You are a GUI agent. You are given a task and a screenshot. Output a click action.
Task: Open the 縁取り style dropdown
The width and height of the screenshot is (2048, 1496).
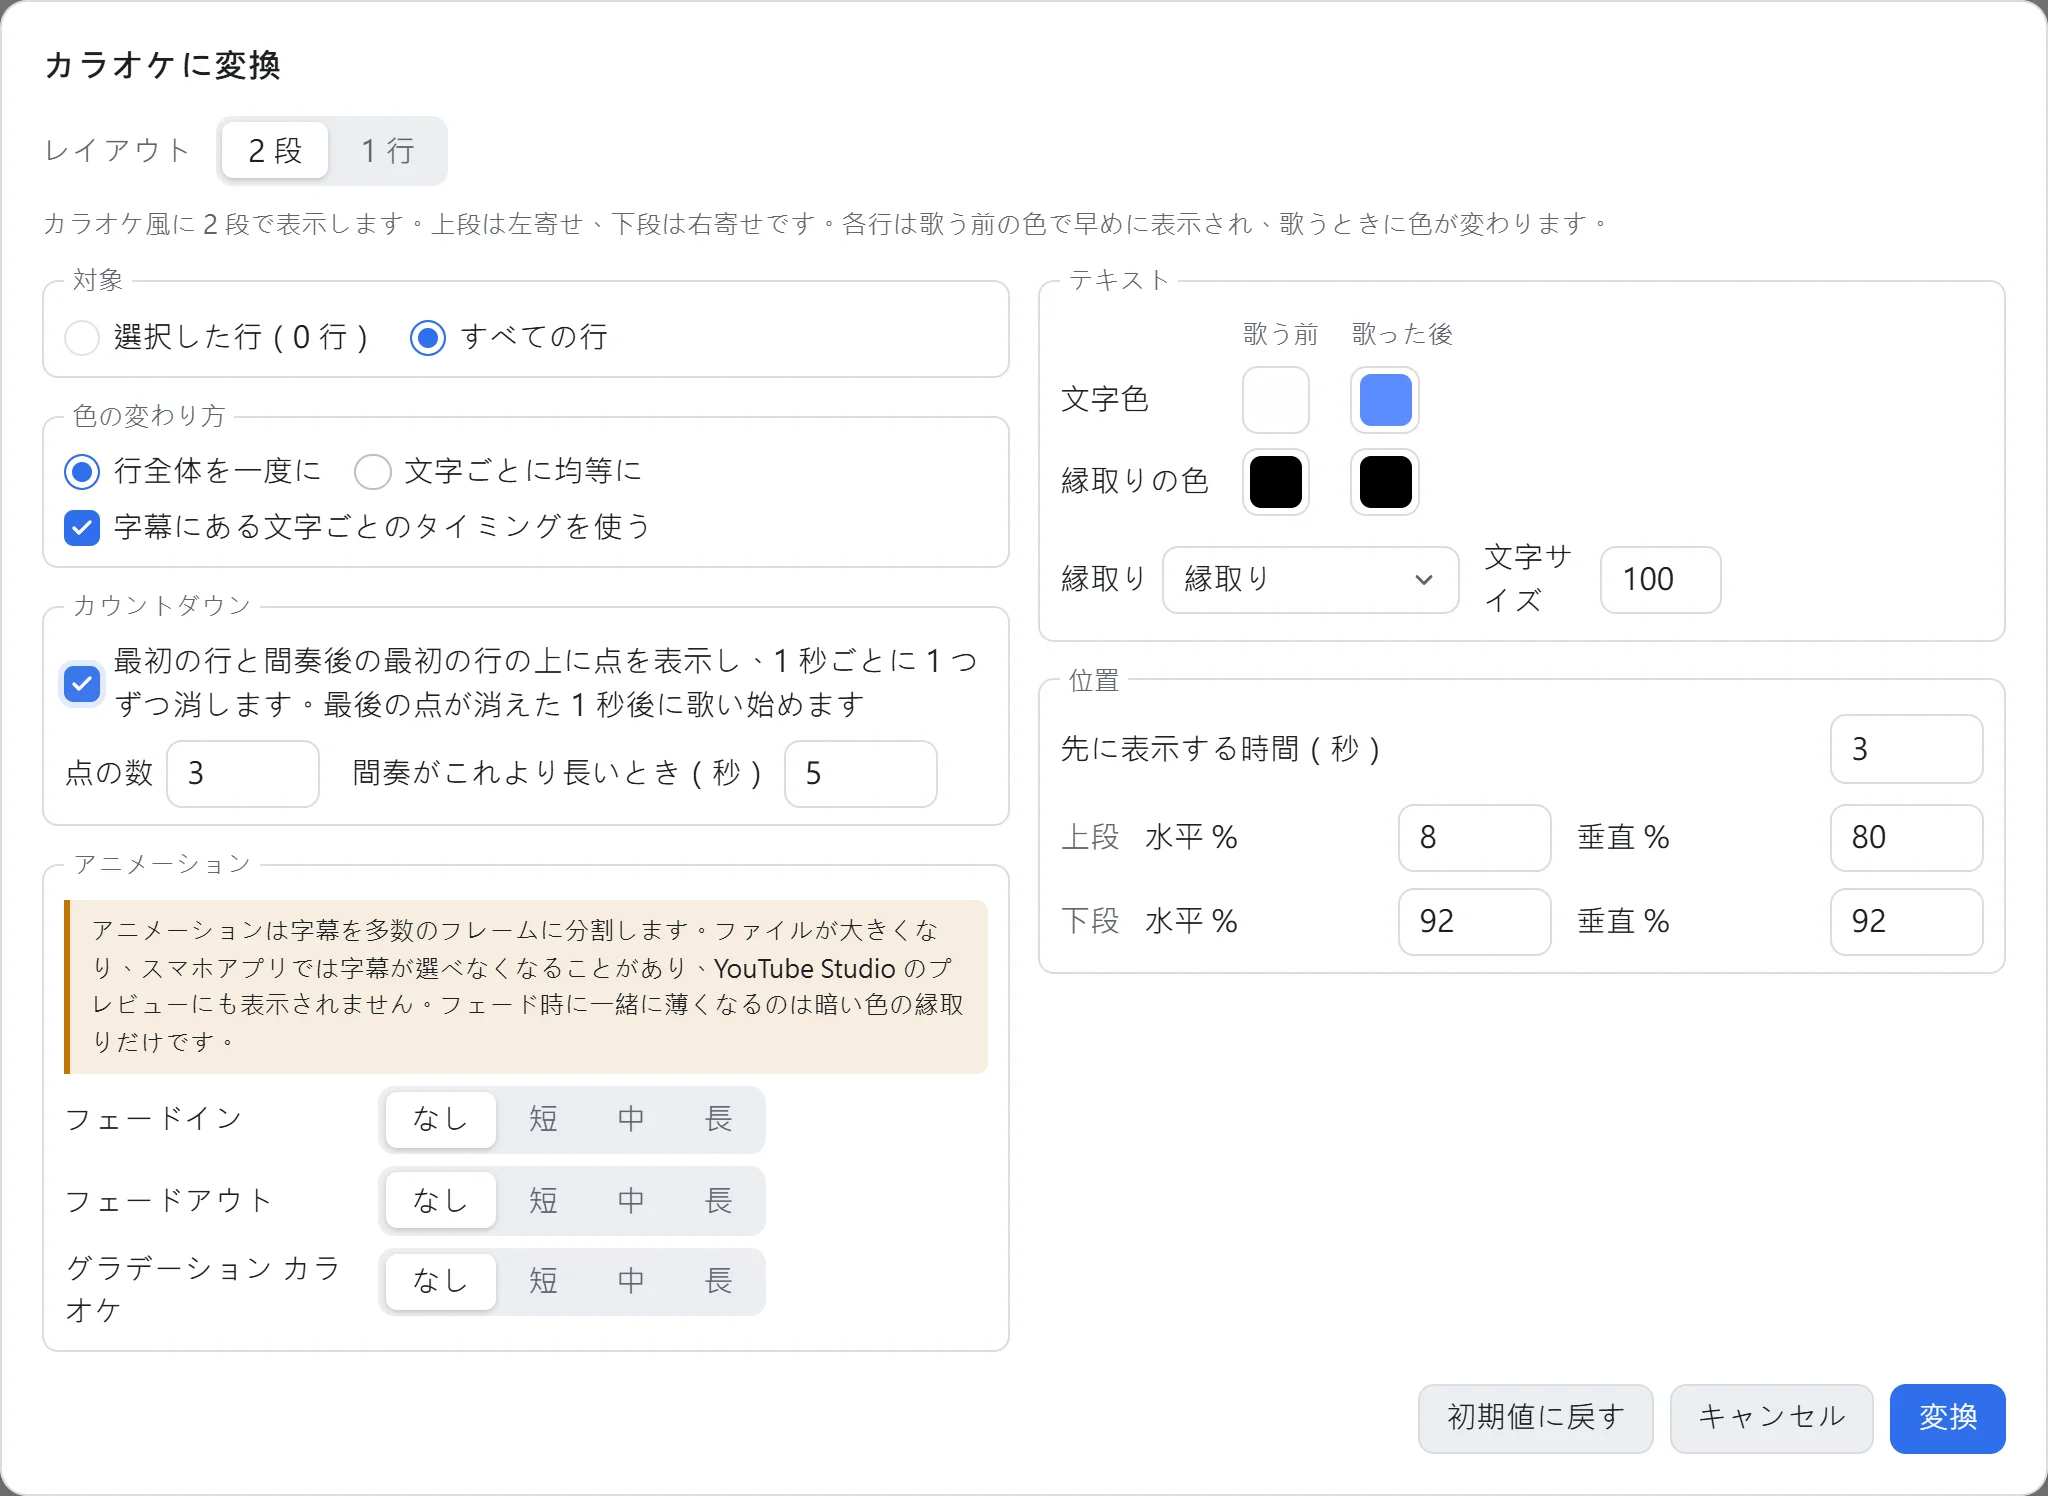[x=1310, y=580]
